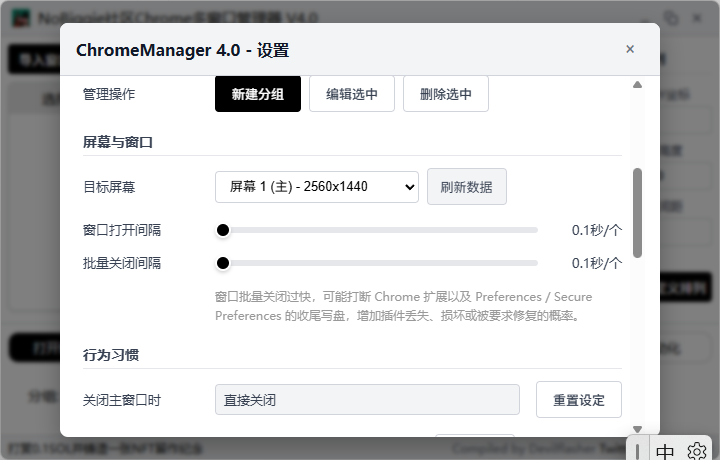Click the 目标屏幕 label
The image size is (720, 460).
(x=109, y=187)
